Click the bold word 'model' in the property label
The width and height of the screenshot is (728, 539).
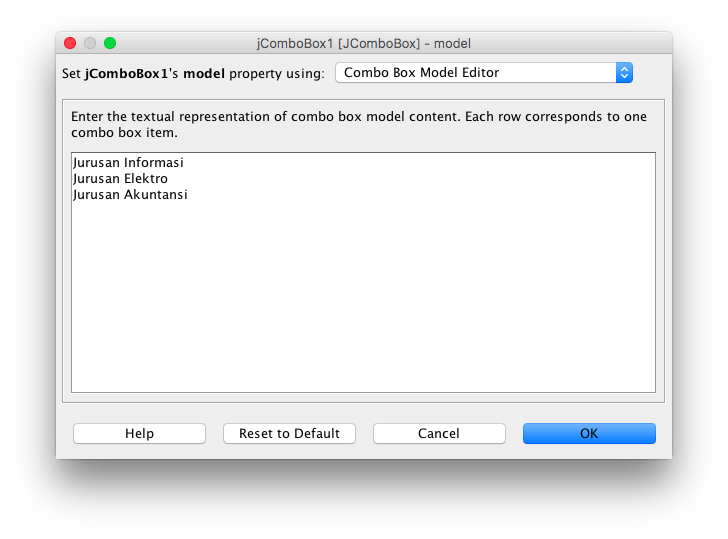coord(204,73)
